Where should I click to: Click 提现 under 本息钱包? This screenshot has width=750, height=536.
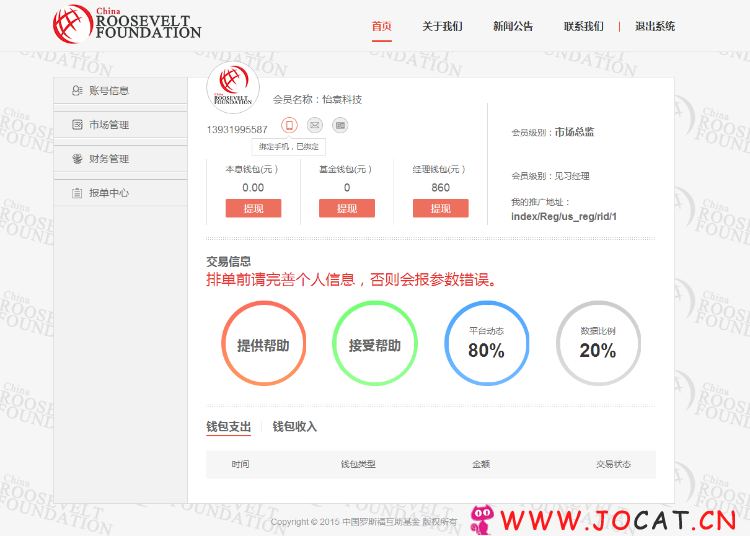point(253,208)
